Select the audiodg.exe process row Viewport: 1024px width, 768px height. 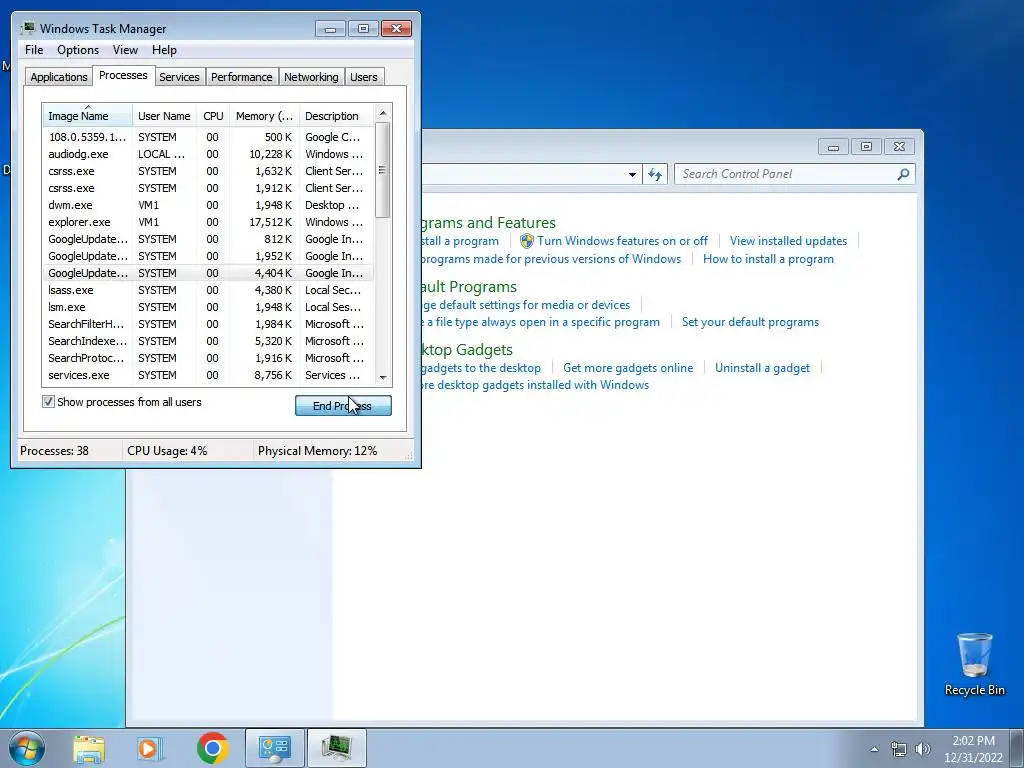208,154
